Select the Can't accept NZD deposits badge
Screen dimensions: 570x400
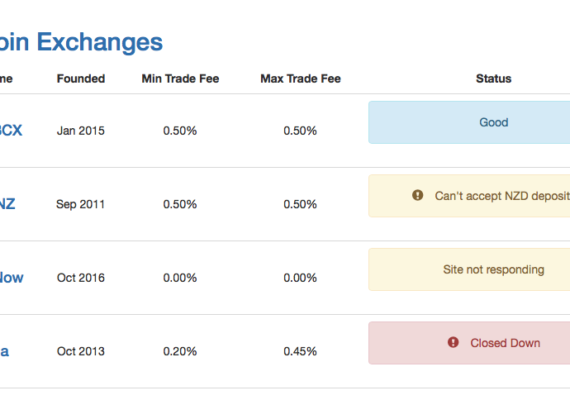pyautogui.click(x=469, y=196)
